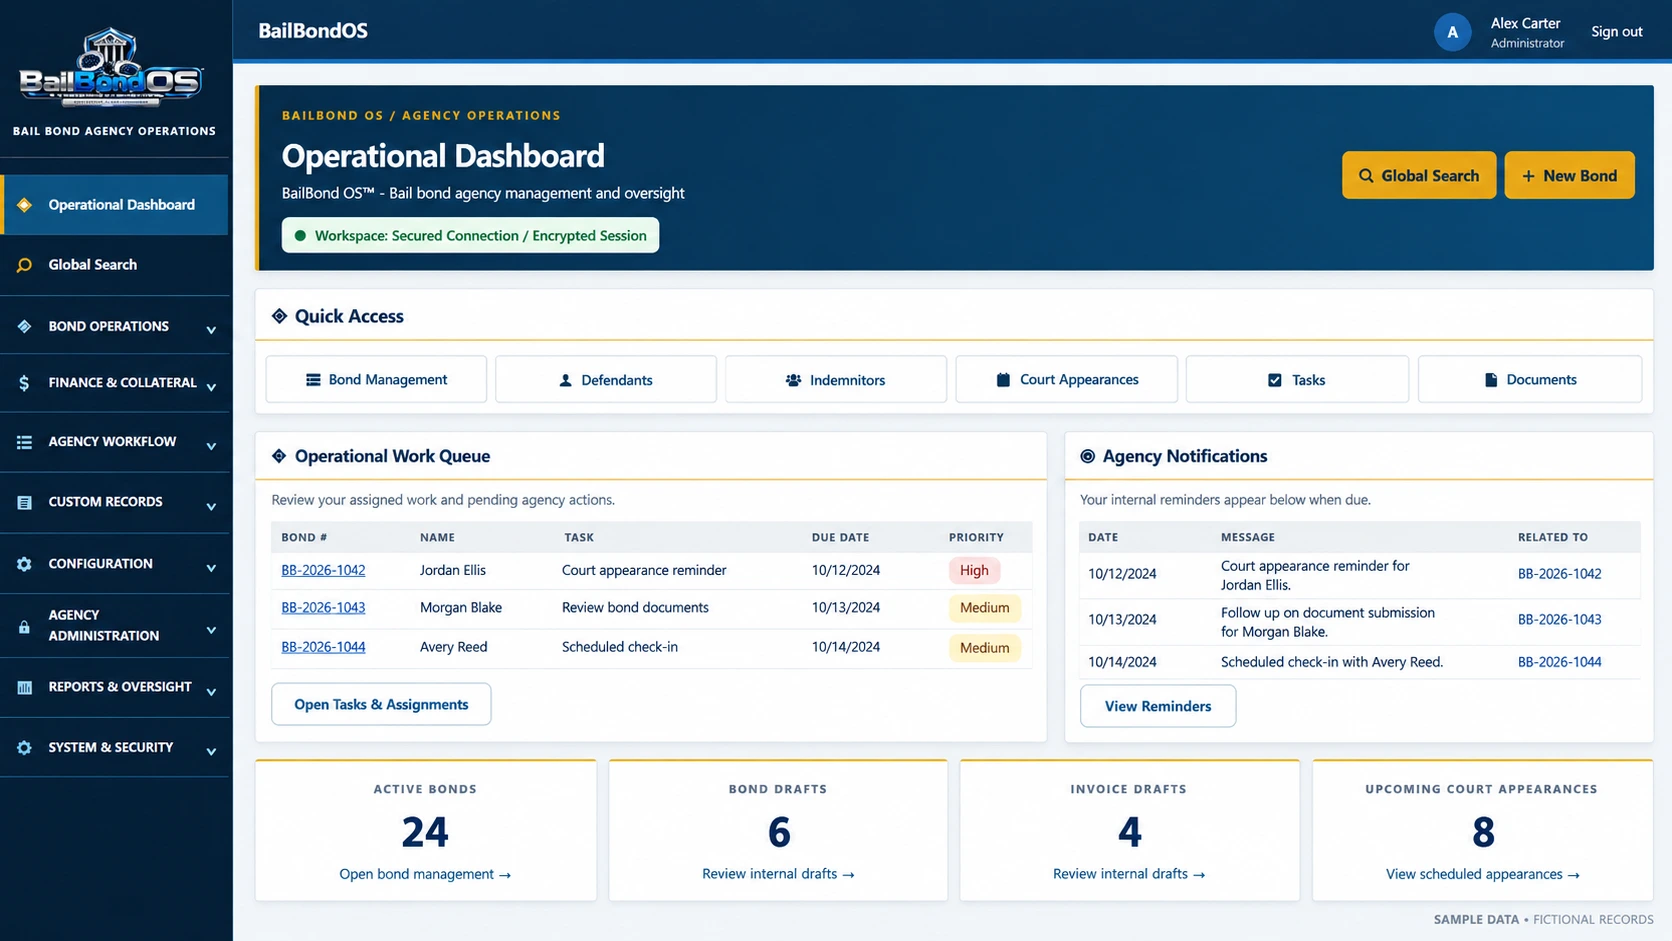Click the Agency Workflow list icon

click(25, 442)
